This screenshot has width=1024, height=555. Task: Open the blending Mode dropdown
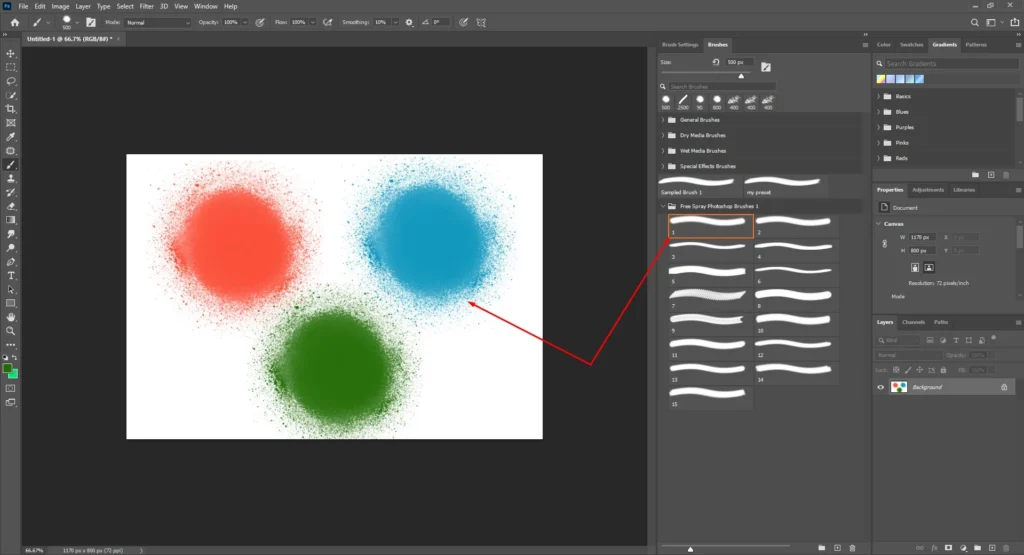[157, 22]
